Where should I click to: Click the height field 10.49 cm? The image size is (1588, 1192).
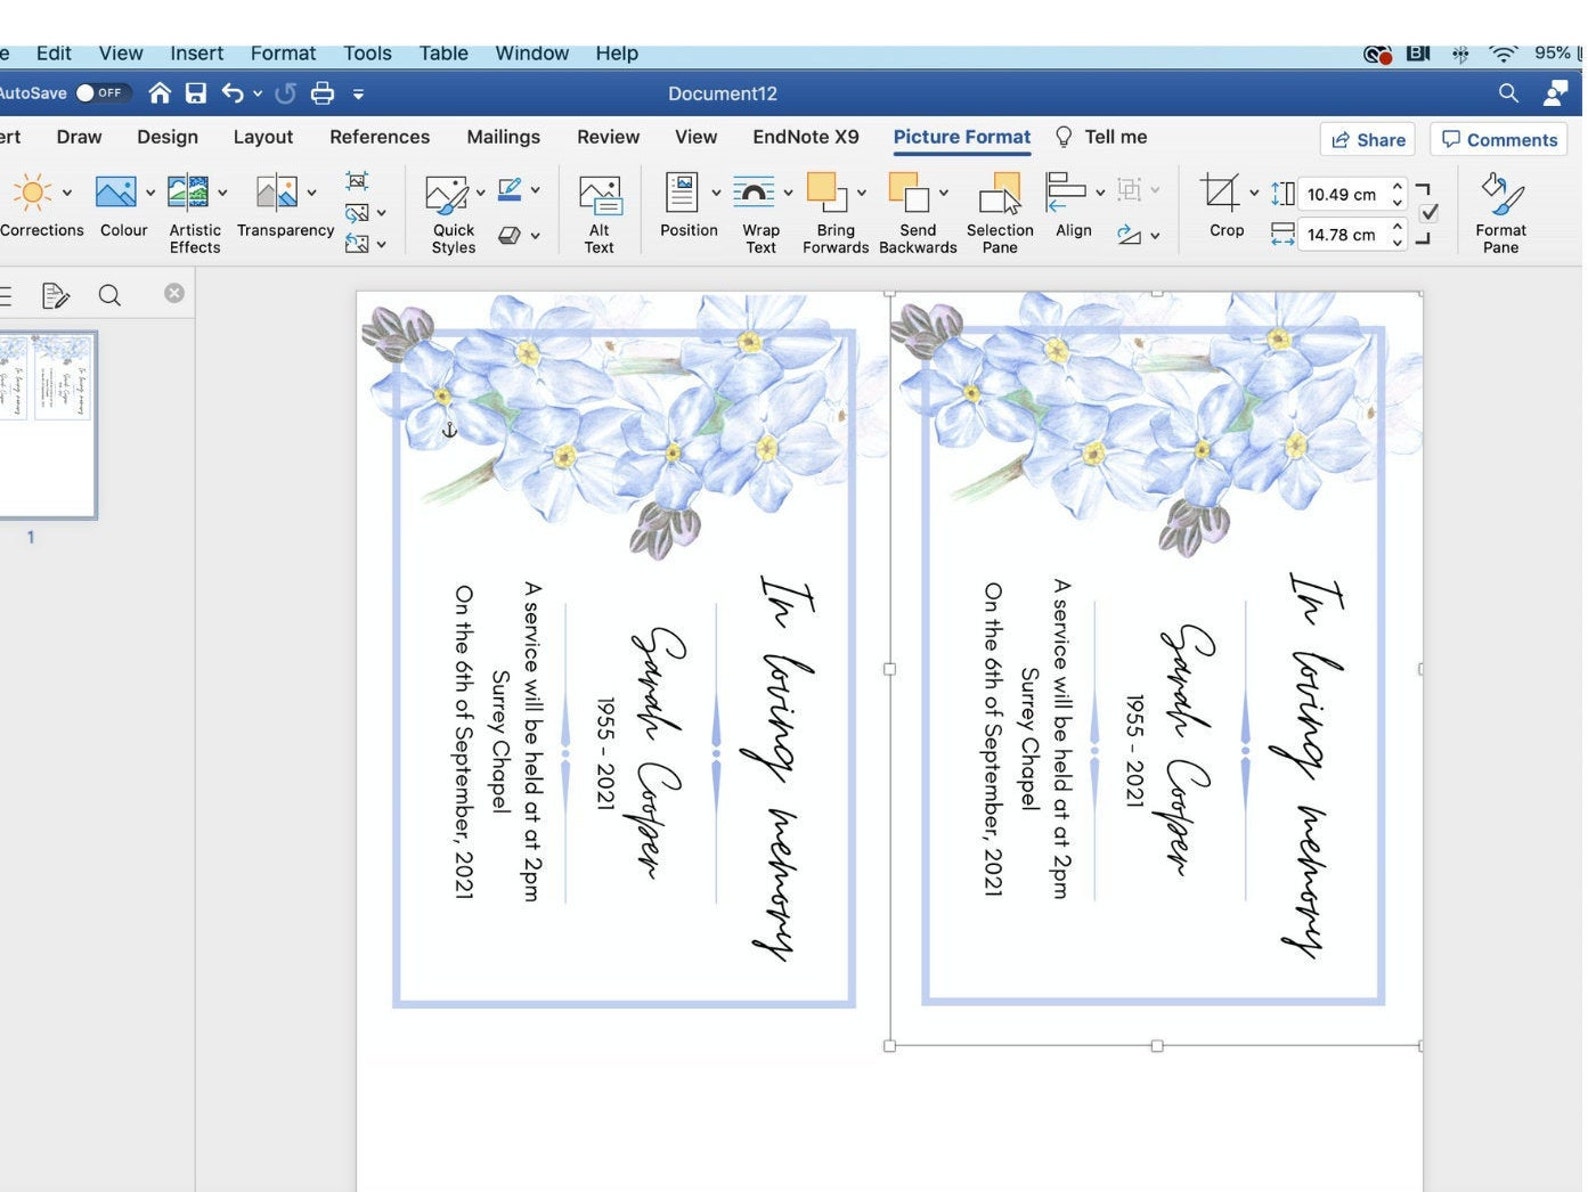(x=1341, y=194)
